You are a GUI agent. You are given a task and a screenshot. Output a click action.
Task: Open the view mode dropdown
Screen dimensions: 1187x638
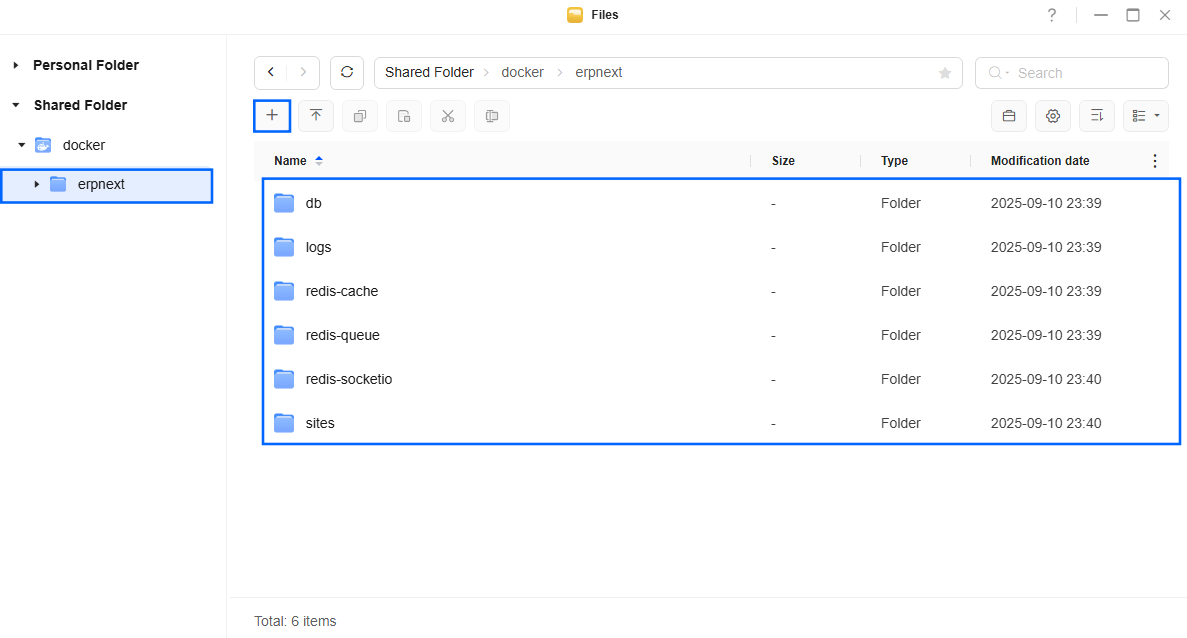[1145, 116]
